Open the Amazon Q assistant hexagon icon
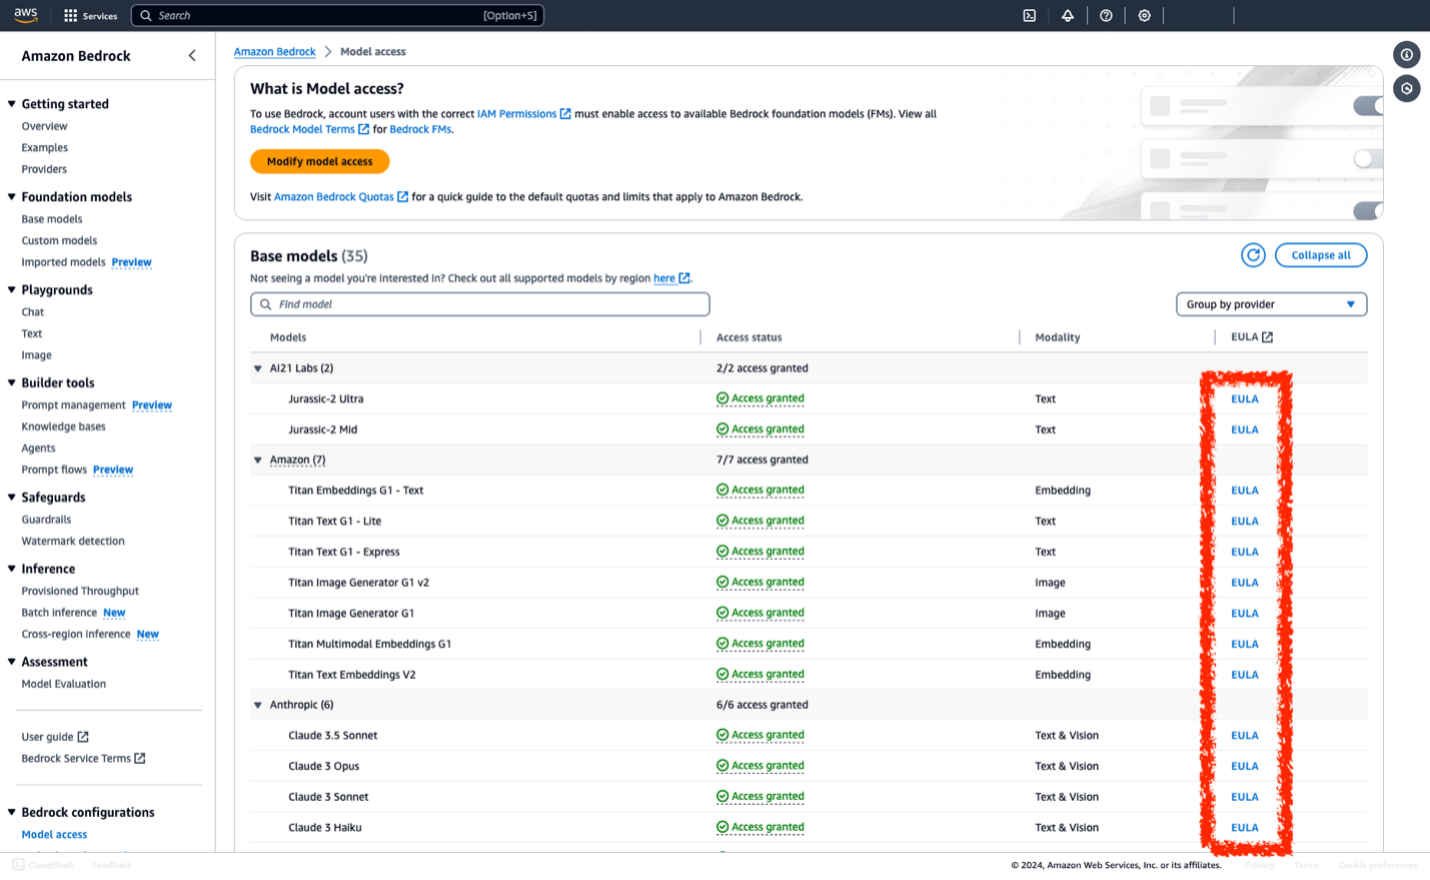Image resolution: width=1430 pixels, height=880 pixels. coord(1406,88)
